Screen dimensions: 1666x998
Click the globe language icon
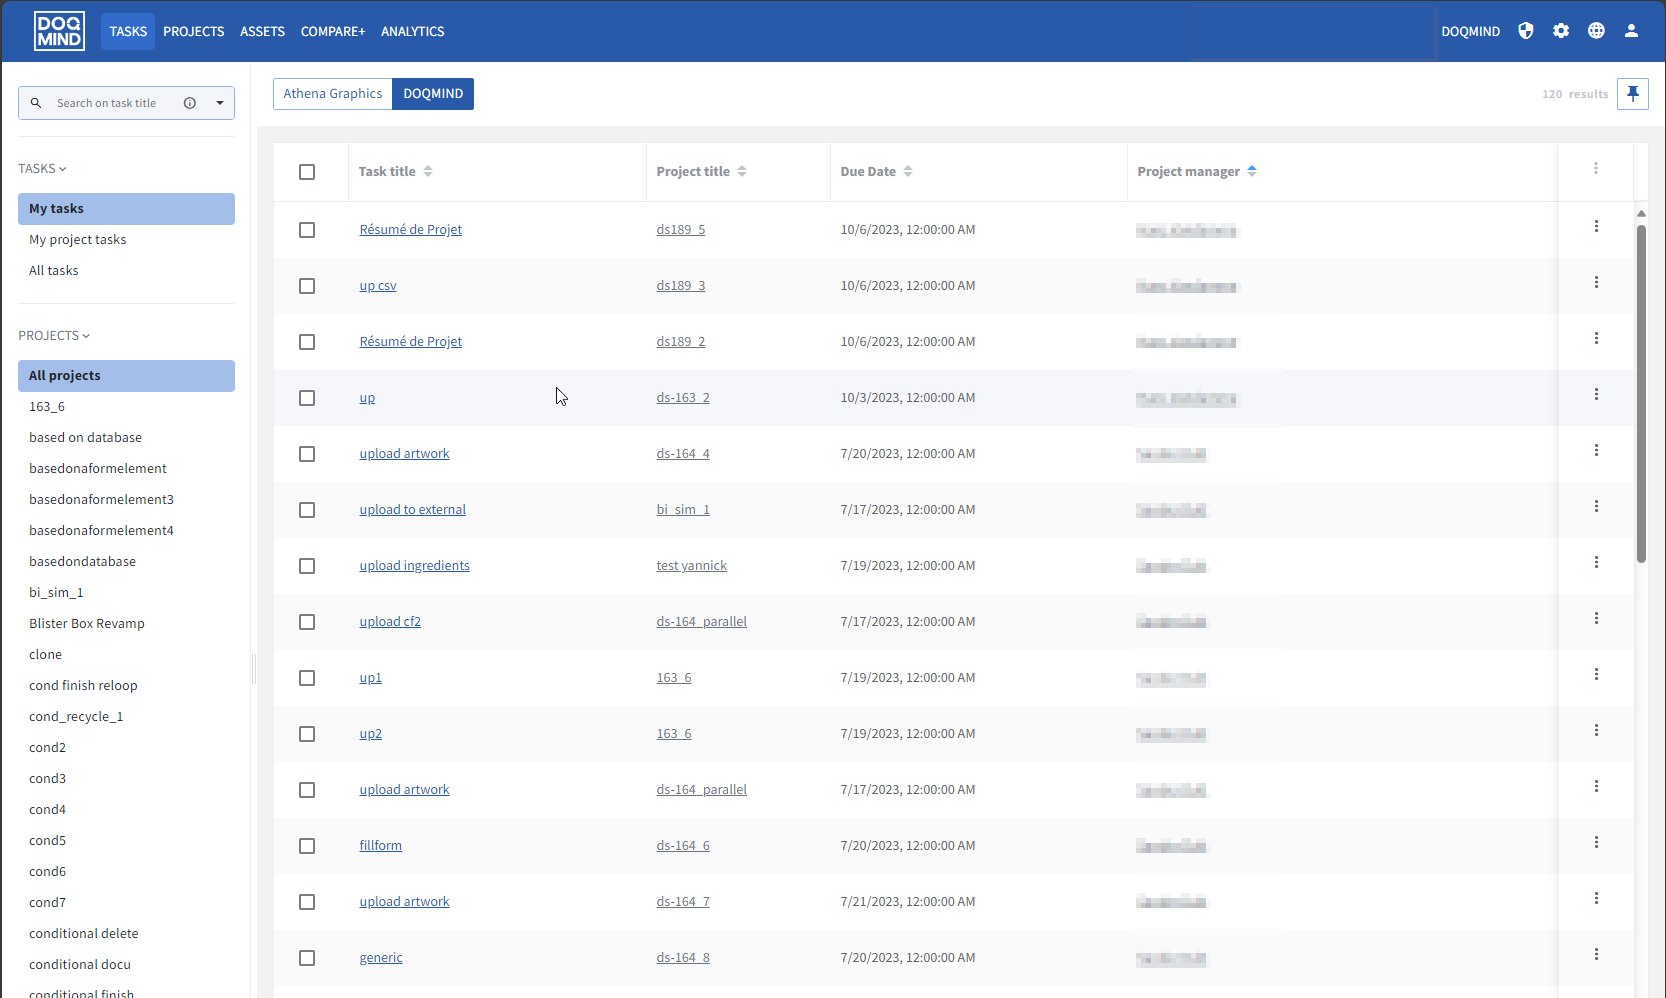(x=1596, y=31)
